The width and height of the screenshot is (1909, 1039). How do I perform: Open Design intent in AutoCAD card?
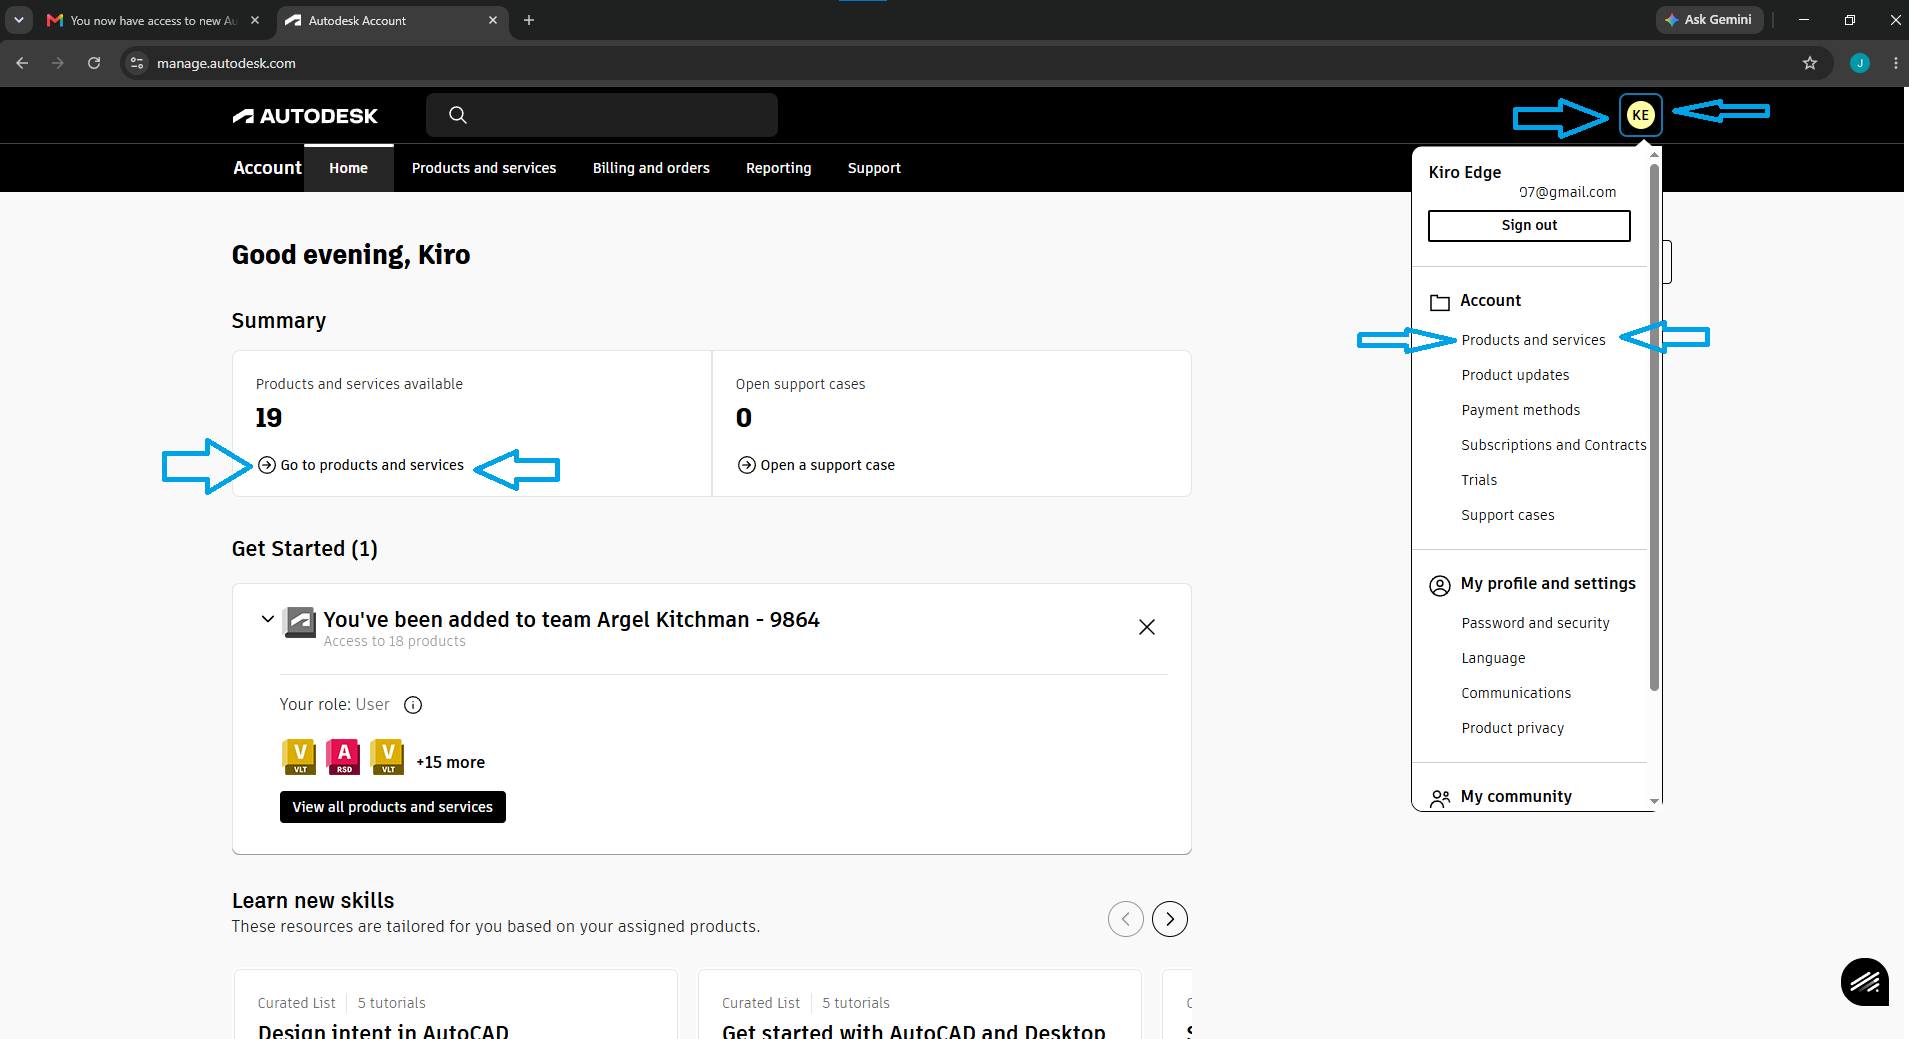(x=456, y=1004)
